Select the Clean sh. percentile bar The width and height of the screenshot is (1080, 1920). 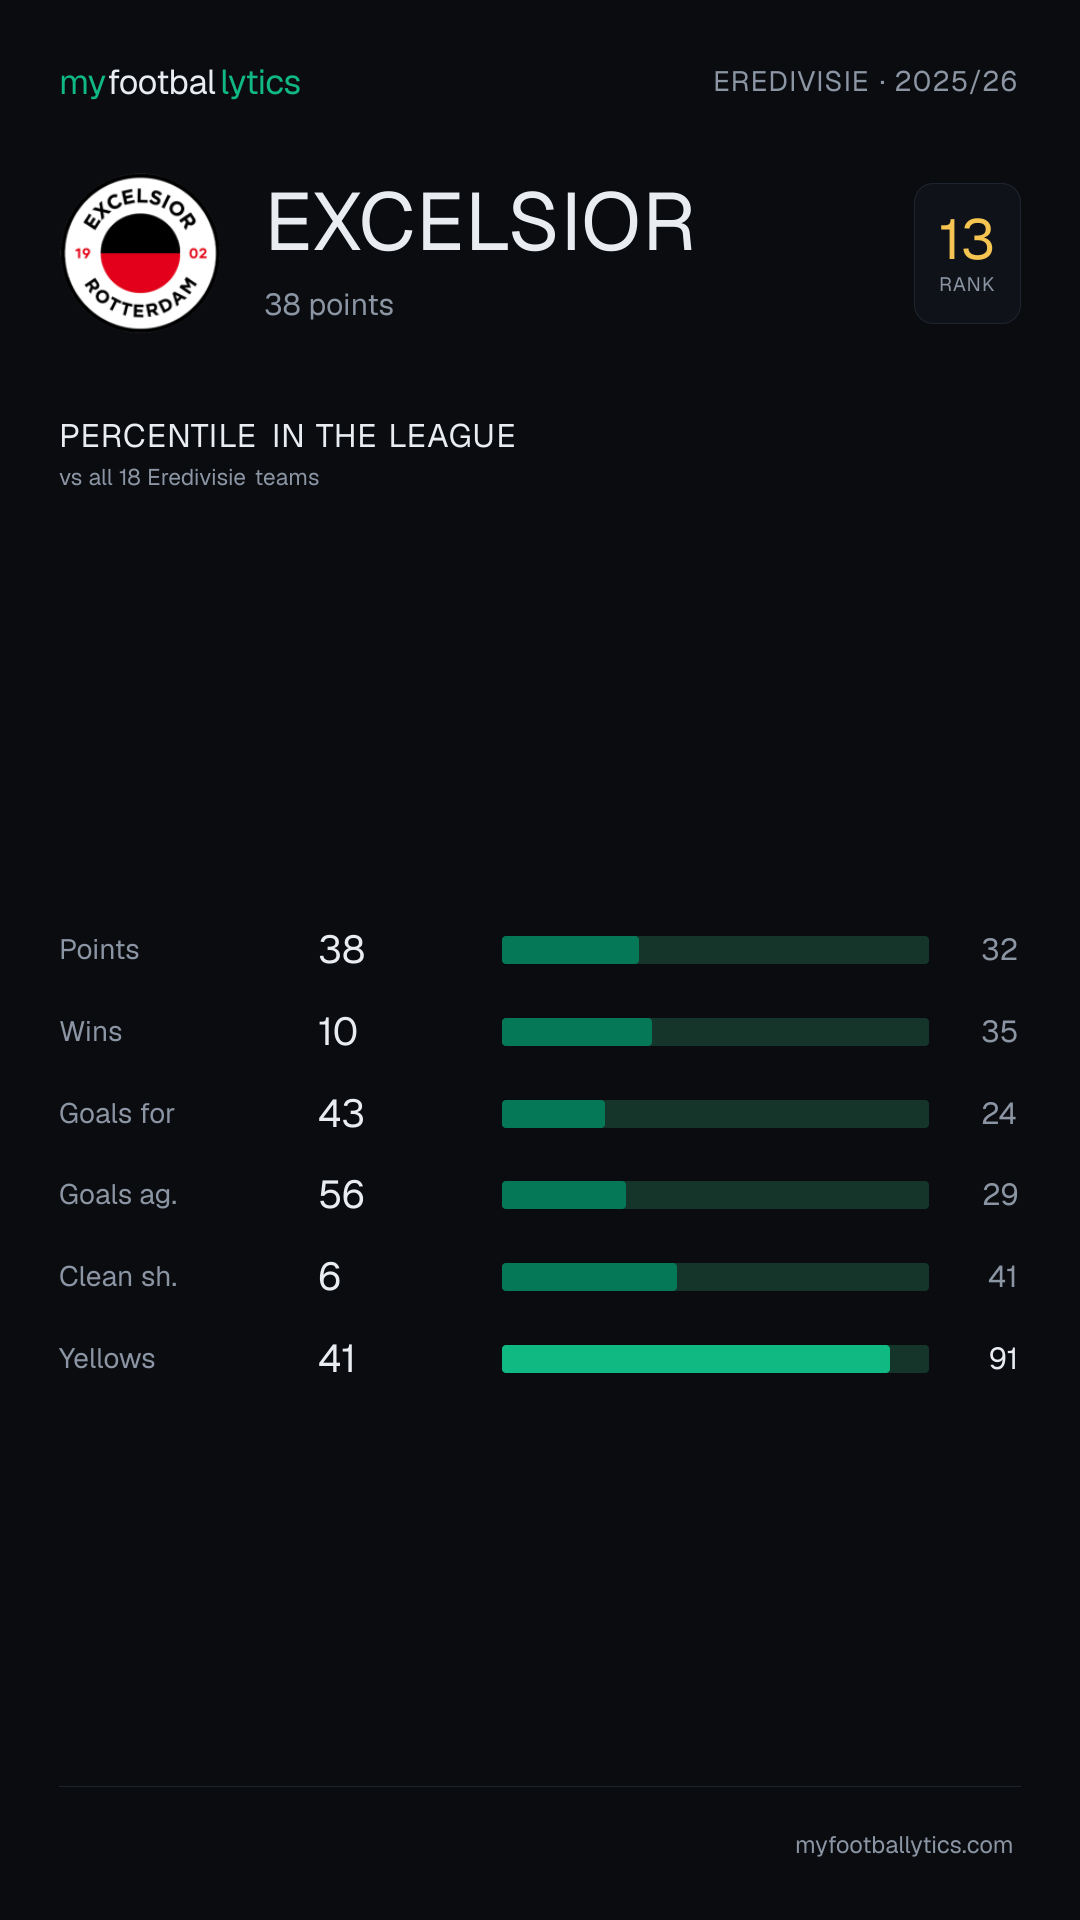pyautogui.click(x=715, y=1277)
